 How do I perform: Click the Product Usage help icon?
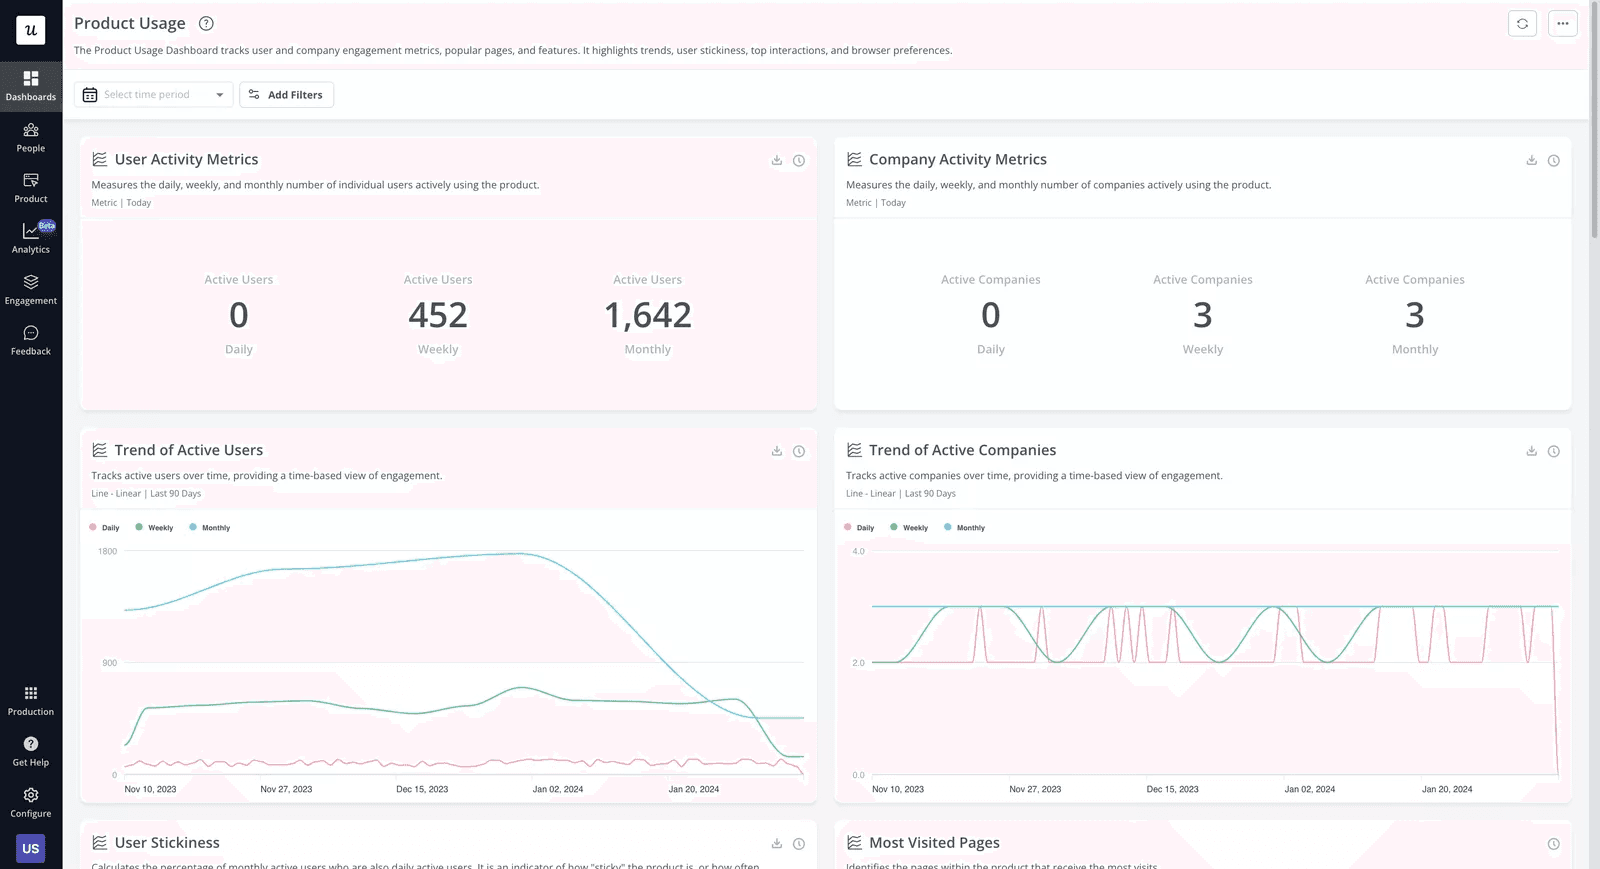click(206, 24)
